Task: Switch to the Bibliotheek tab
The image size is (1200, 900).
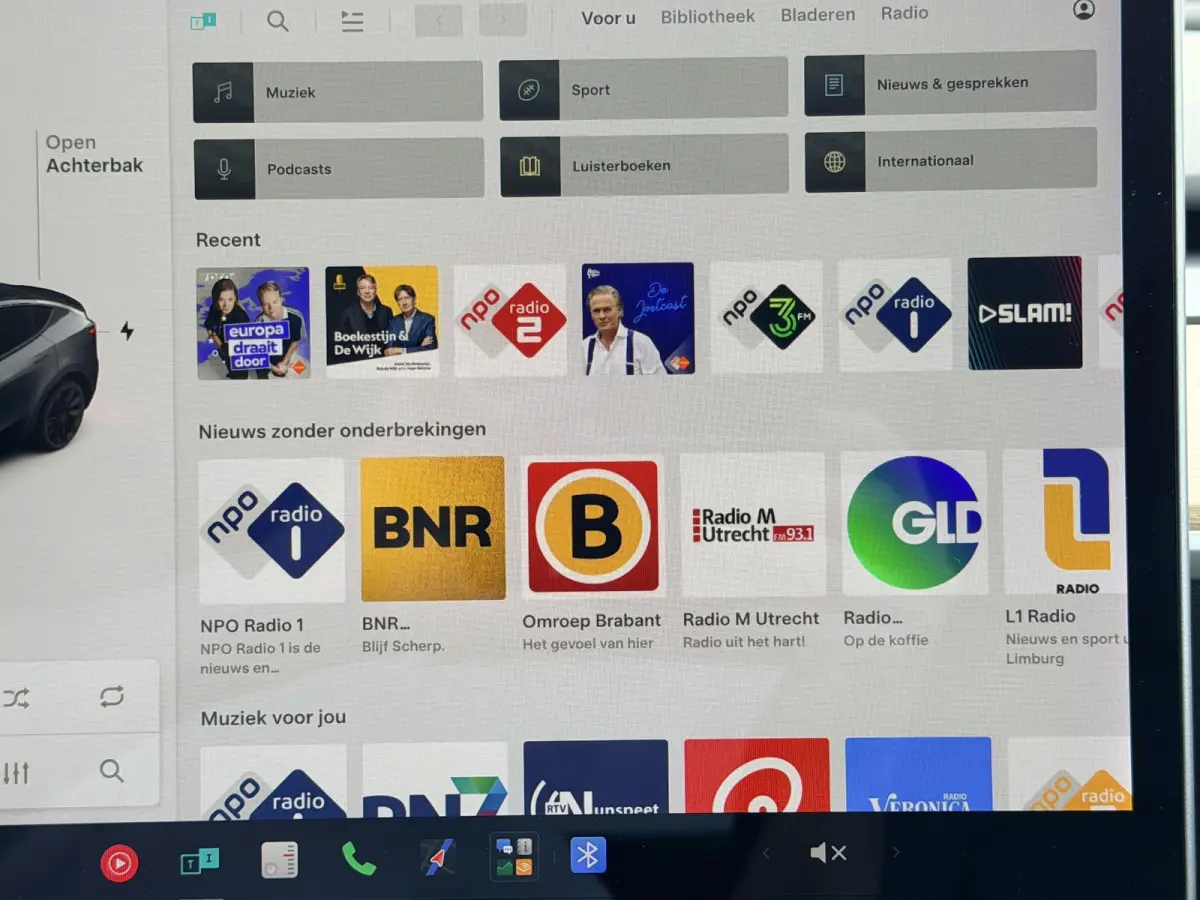Action: 708,16
